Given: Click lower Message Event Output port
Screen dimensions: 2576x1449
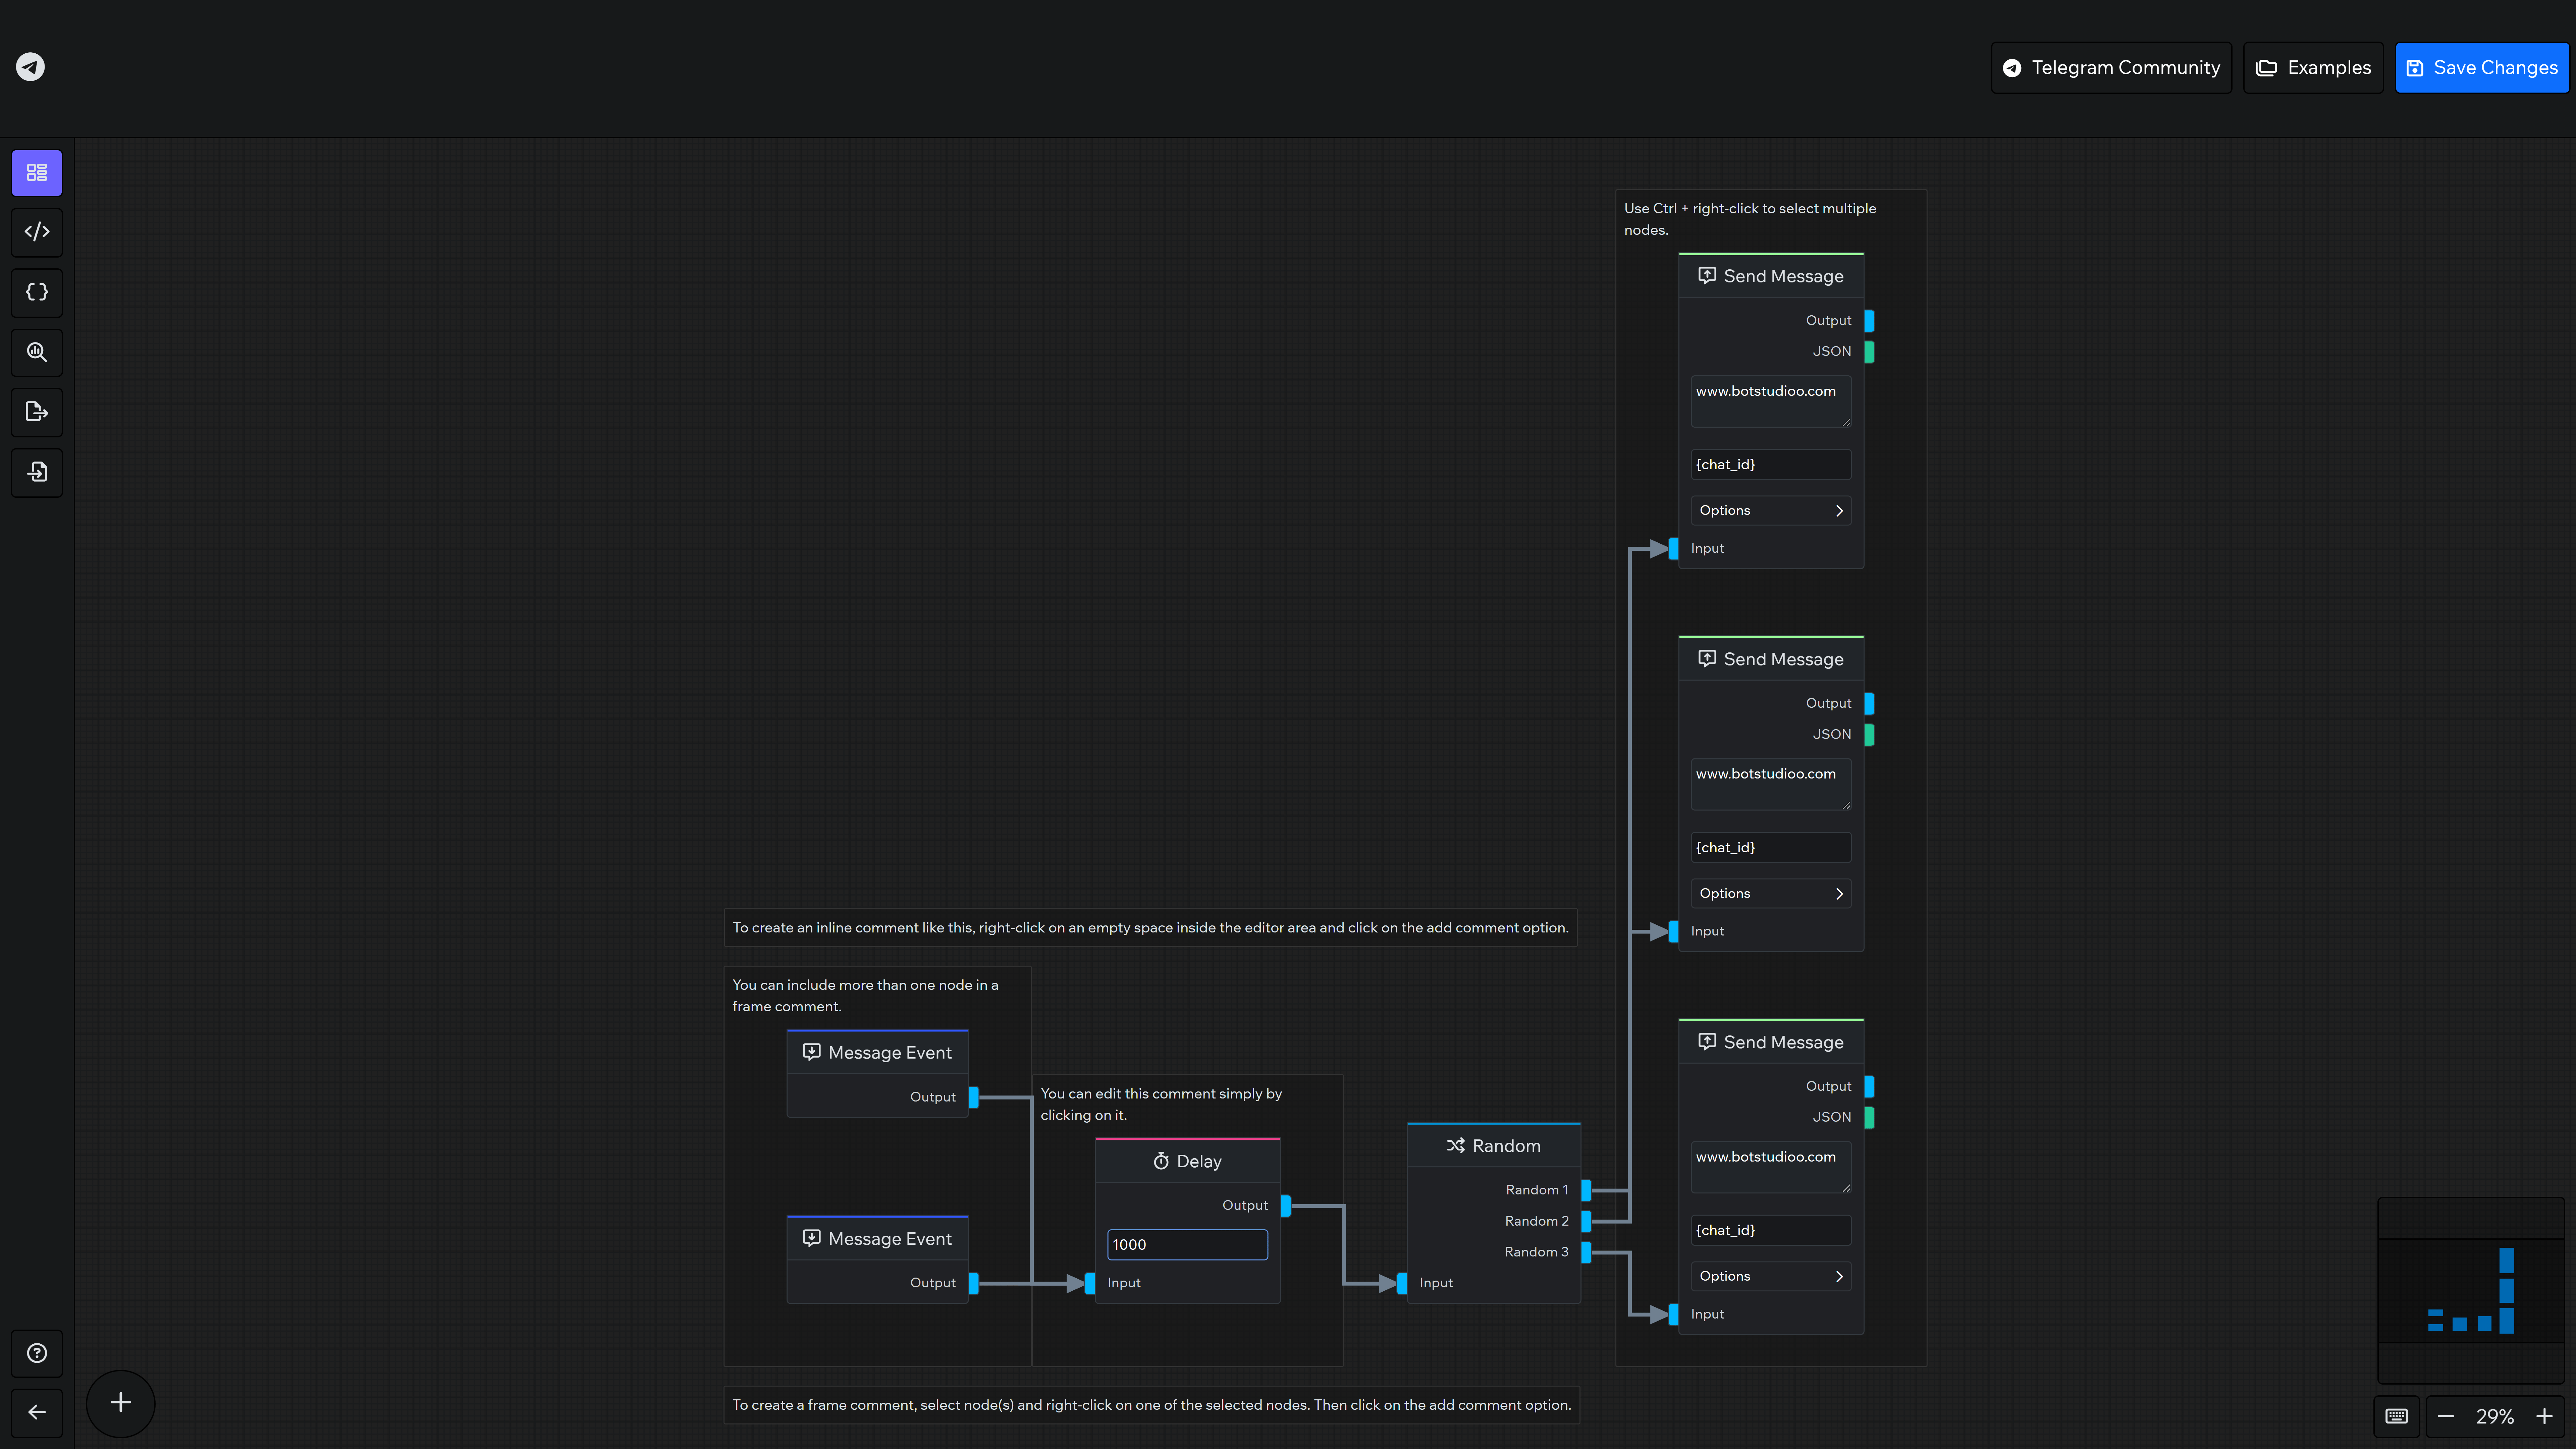Looking at the screenshot, I should click(974, 1283).
